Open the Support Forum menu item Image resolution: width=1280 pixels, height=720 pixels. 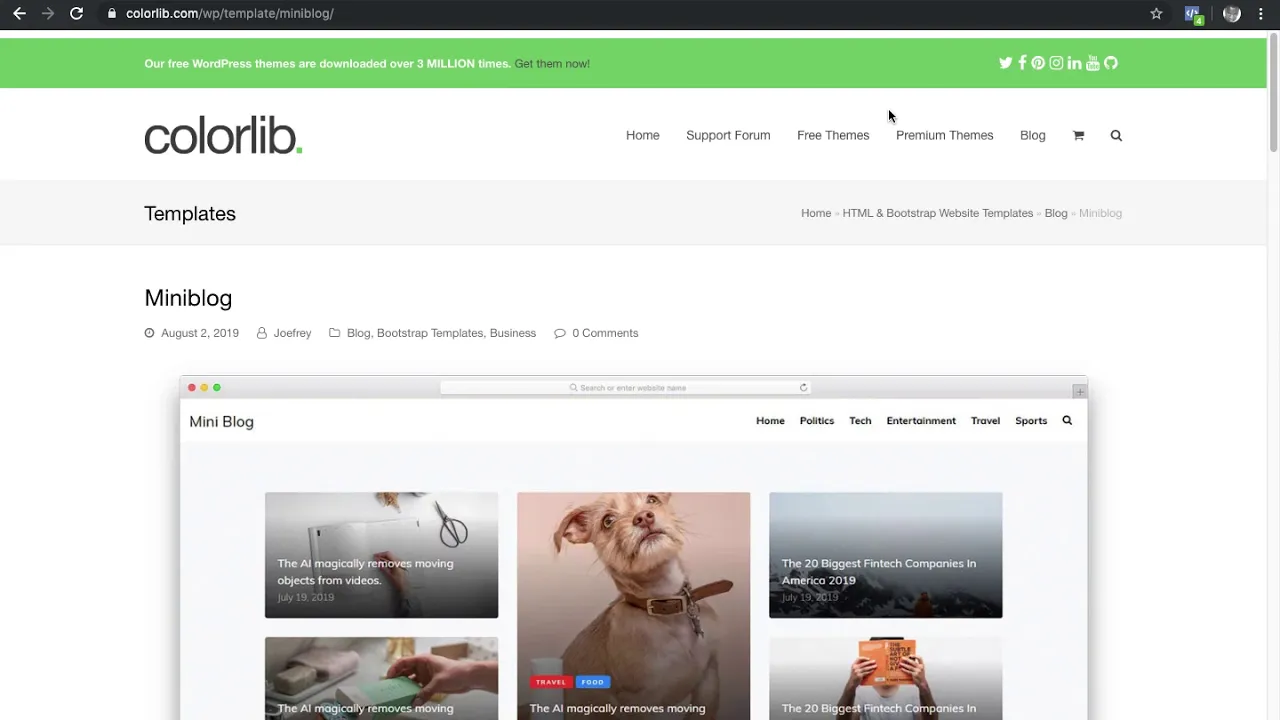pos(728,135)
